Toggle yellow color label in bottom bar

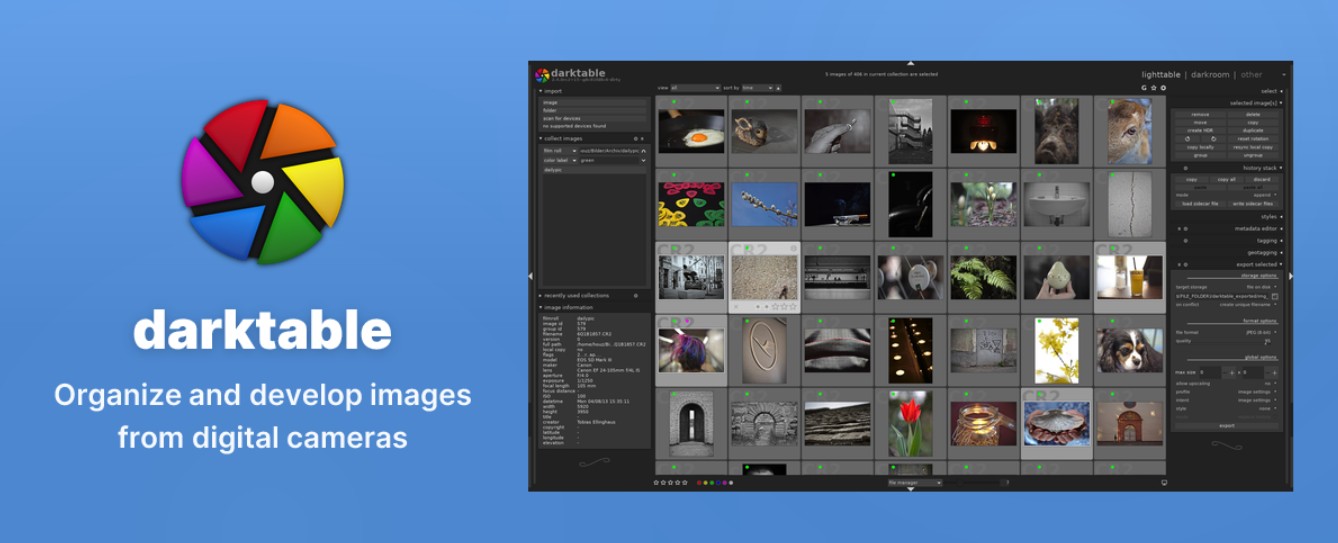(x=706, y=483)
